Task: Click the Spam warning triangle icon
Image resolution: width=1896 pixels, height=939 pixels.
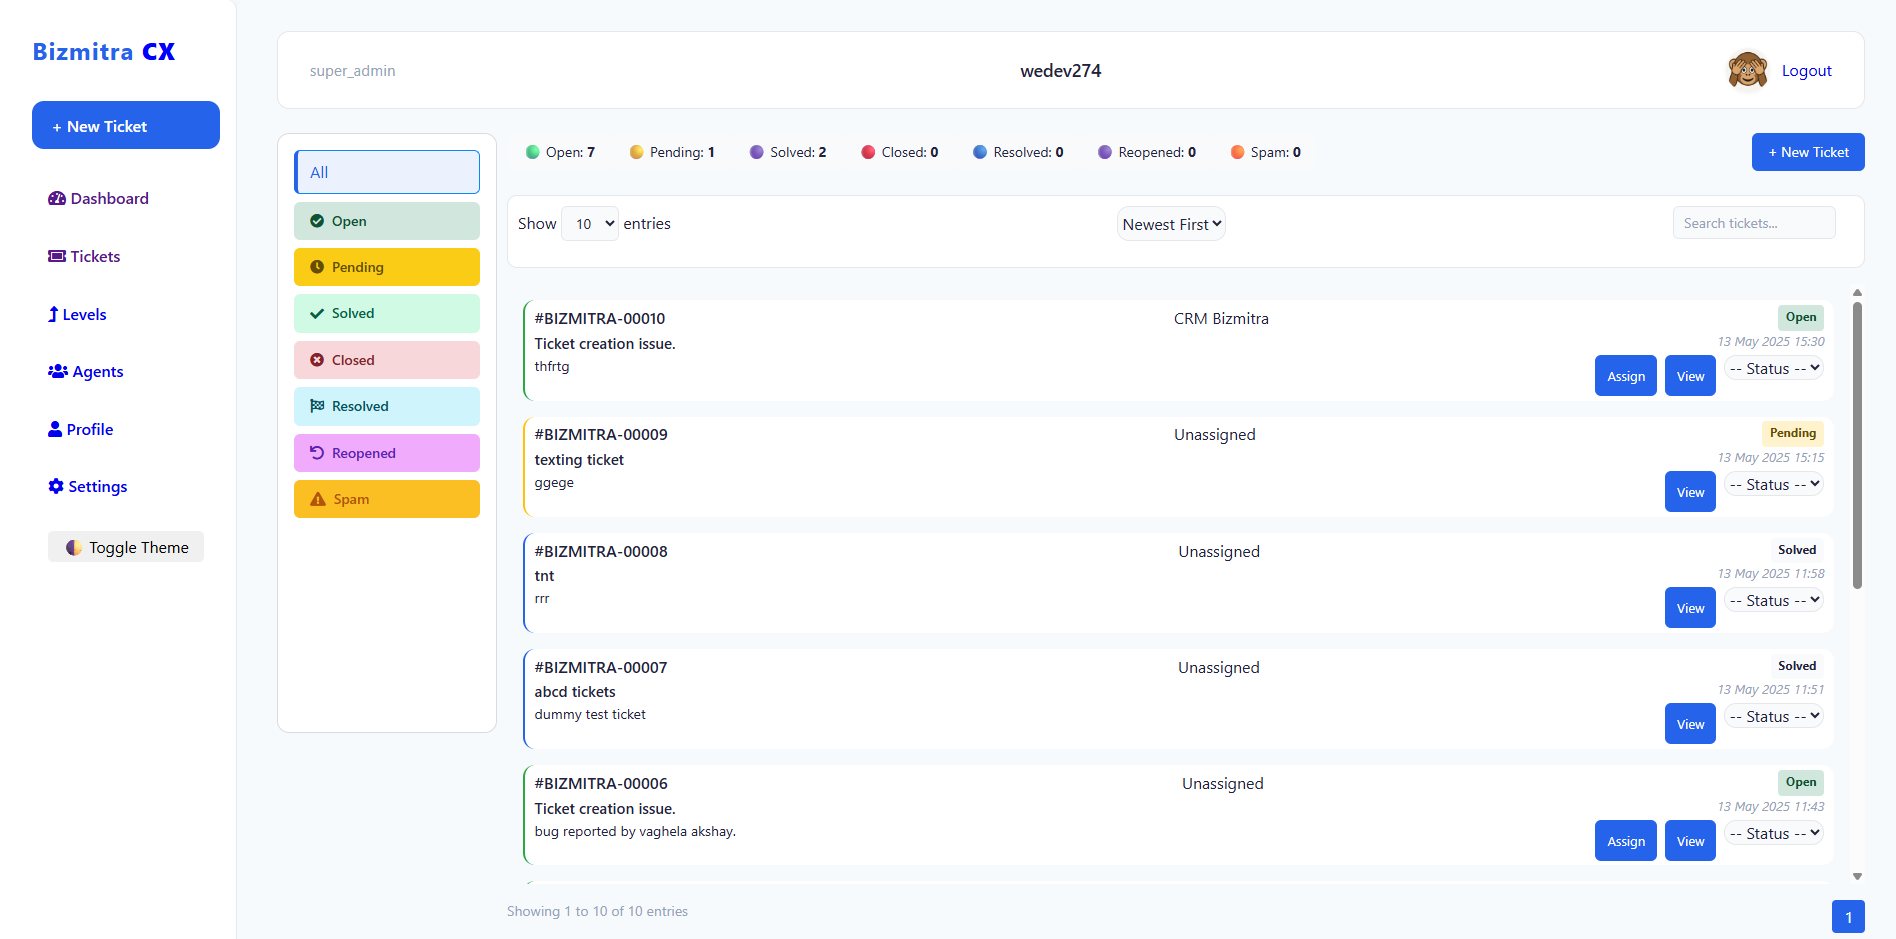Action: (318, 500)
